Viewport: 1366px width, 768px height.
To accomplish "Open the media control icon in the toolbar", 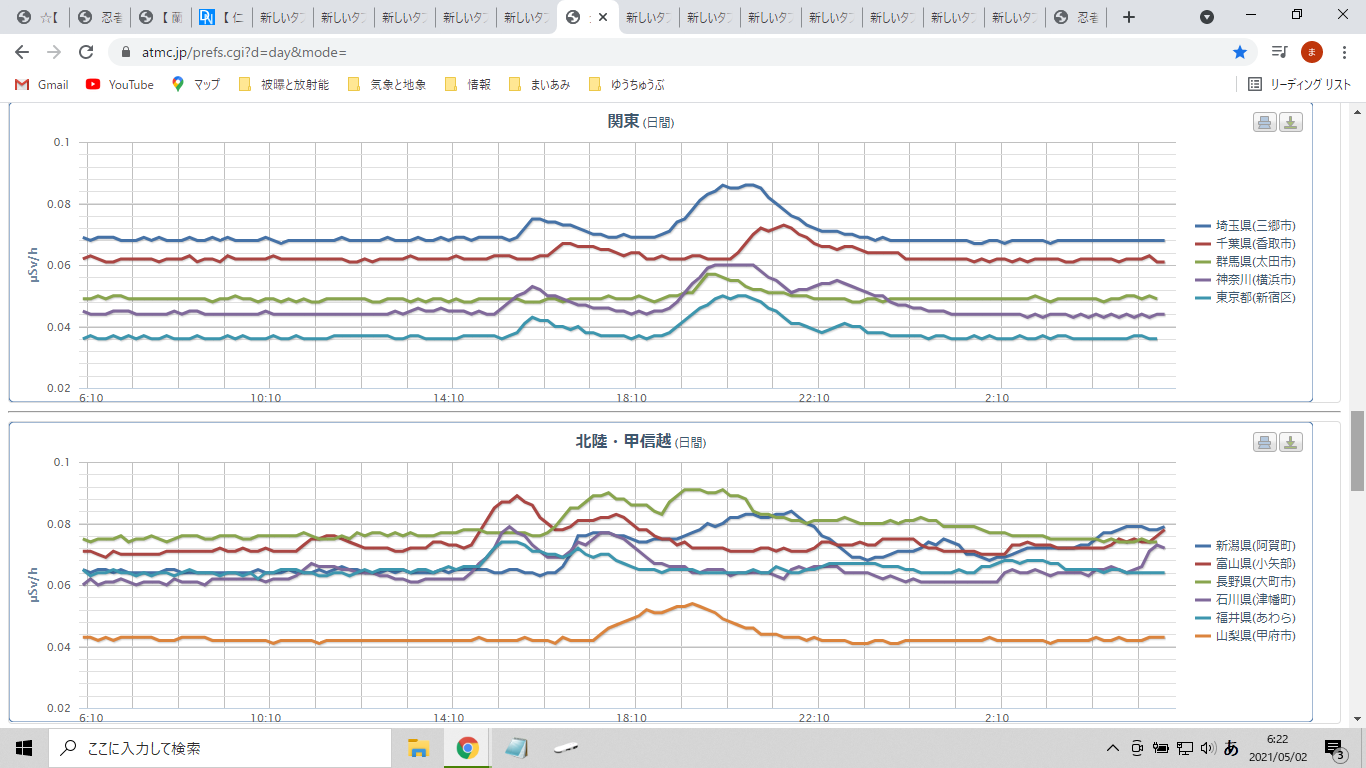I will 1279,52.
